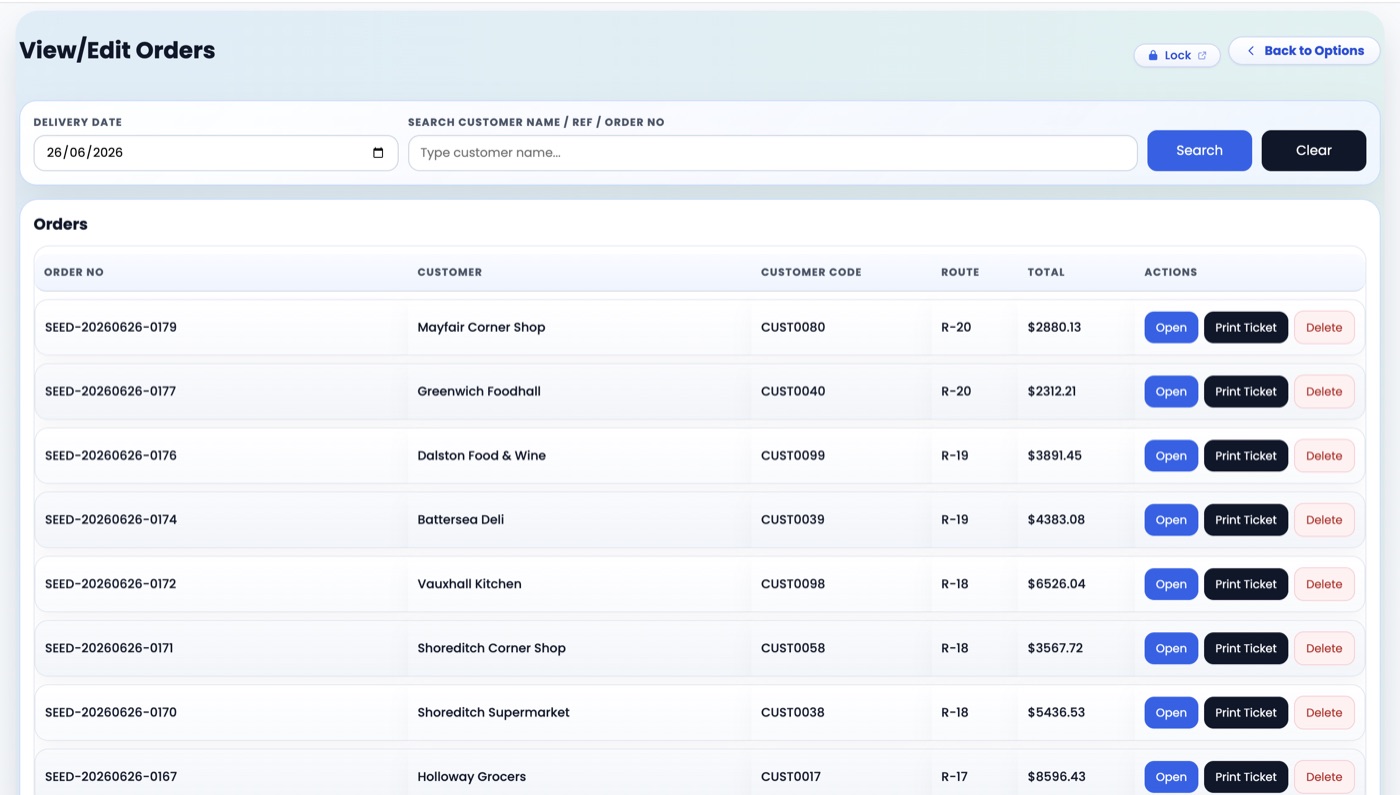Screen dimensions: 1400x795
Task: Click customer code CUST0080
Action: 793,327
